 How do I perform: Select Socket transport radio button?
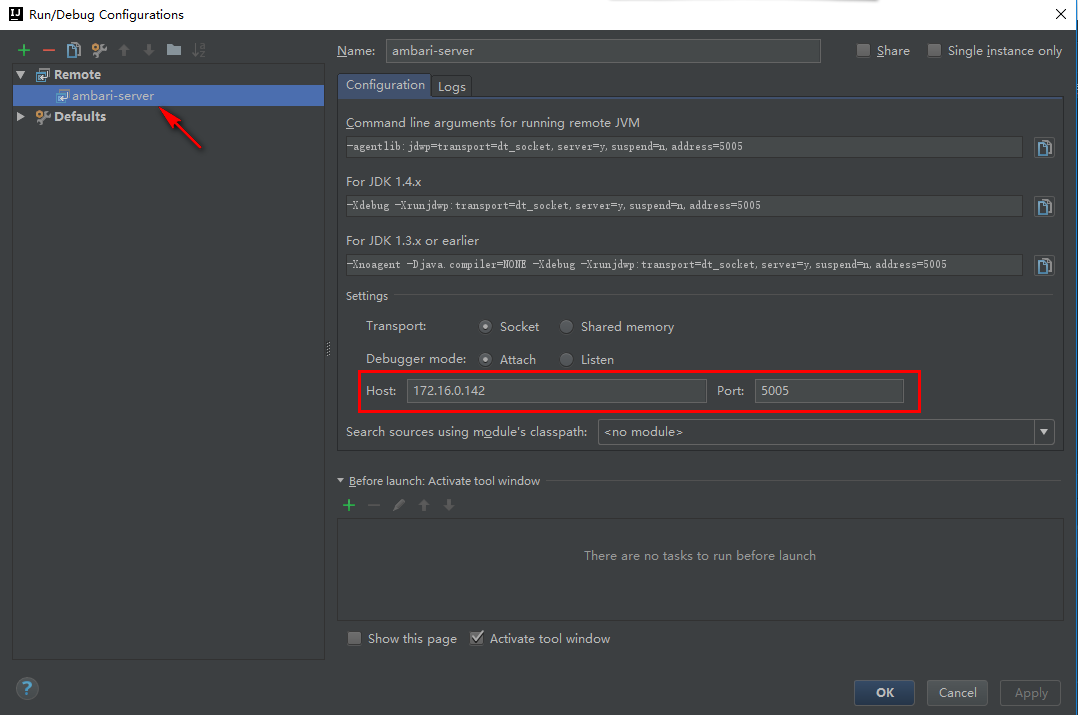[x=485, y=327]
